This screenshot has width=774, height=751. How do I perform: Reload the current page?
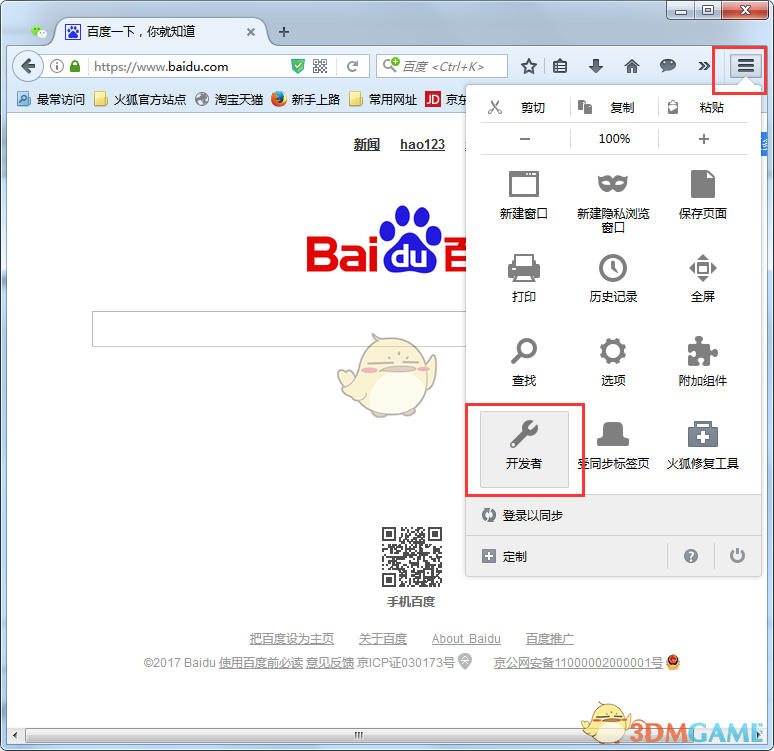pyautogui.click(x=352, y=66)
